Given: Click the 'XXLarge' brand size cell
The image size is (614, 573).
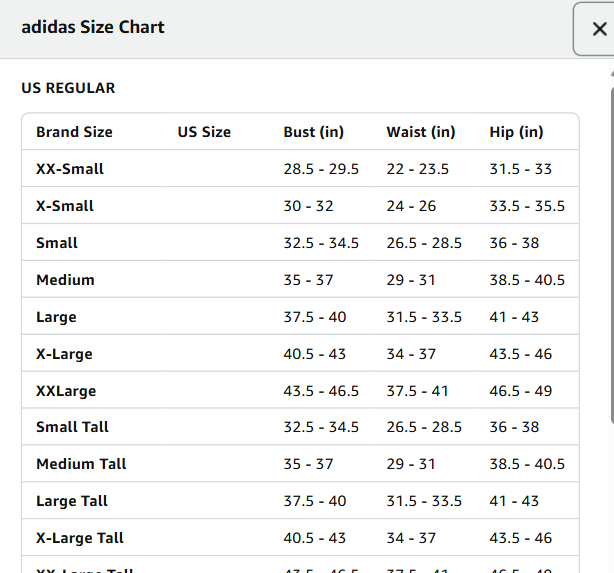Looking at the screenshot, I should 66,391.
